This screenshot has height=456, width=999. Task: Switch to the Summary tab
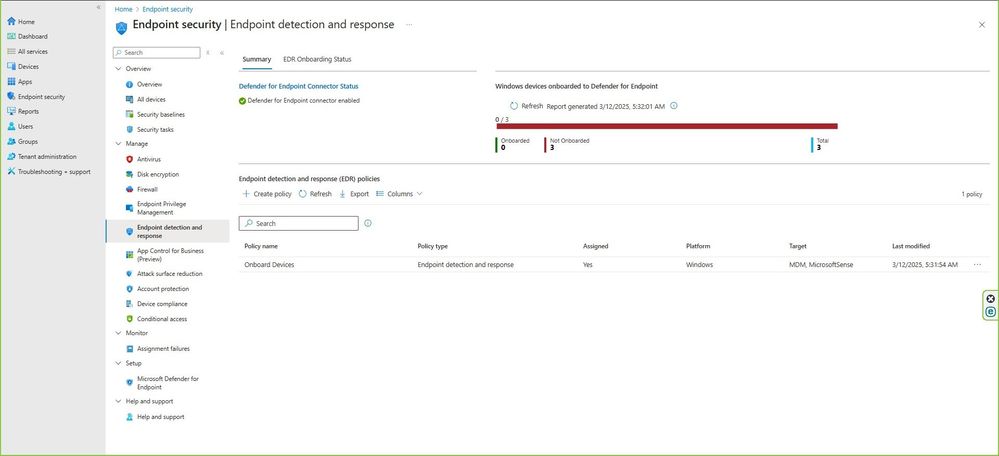pyautogui.click(x=257, y=59)
